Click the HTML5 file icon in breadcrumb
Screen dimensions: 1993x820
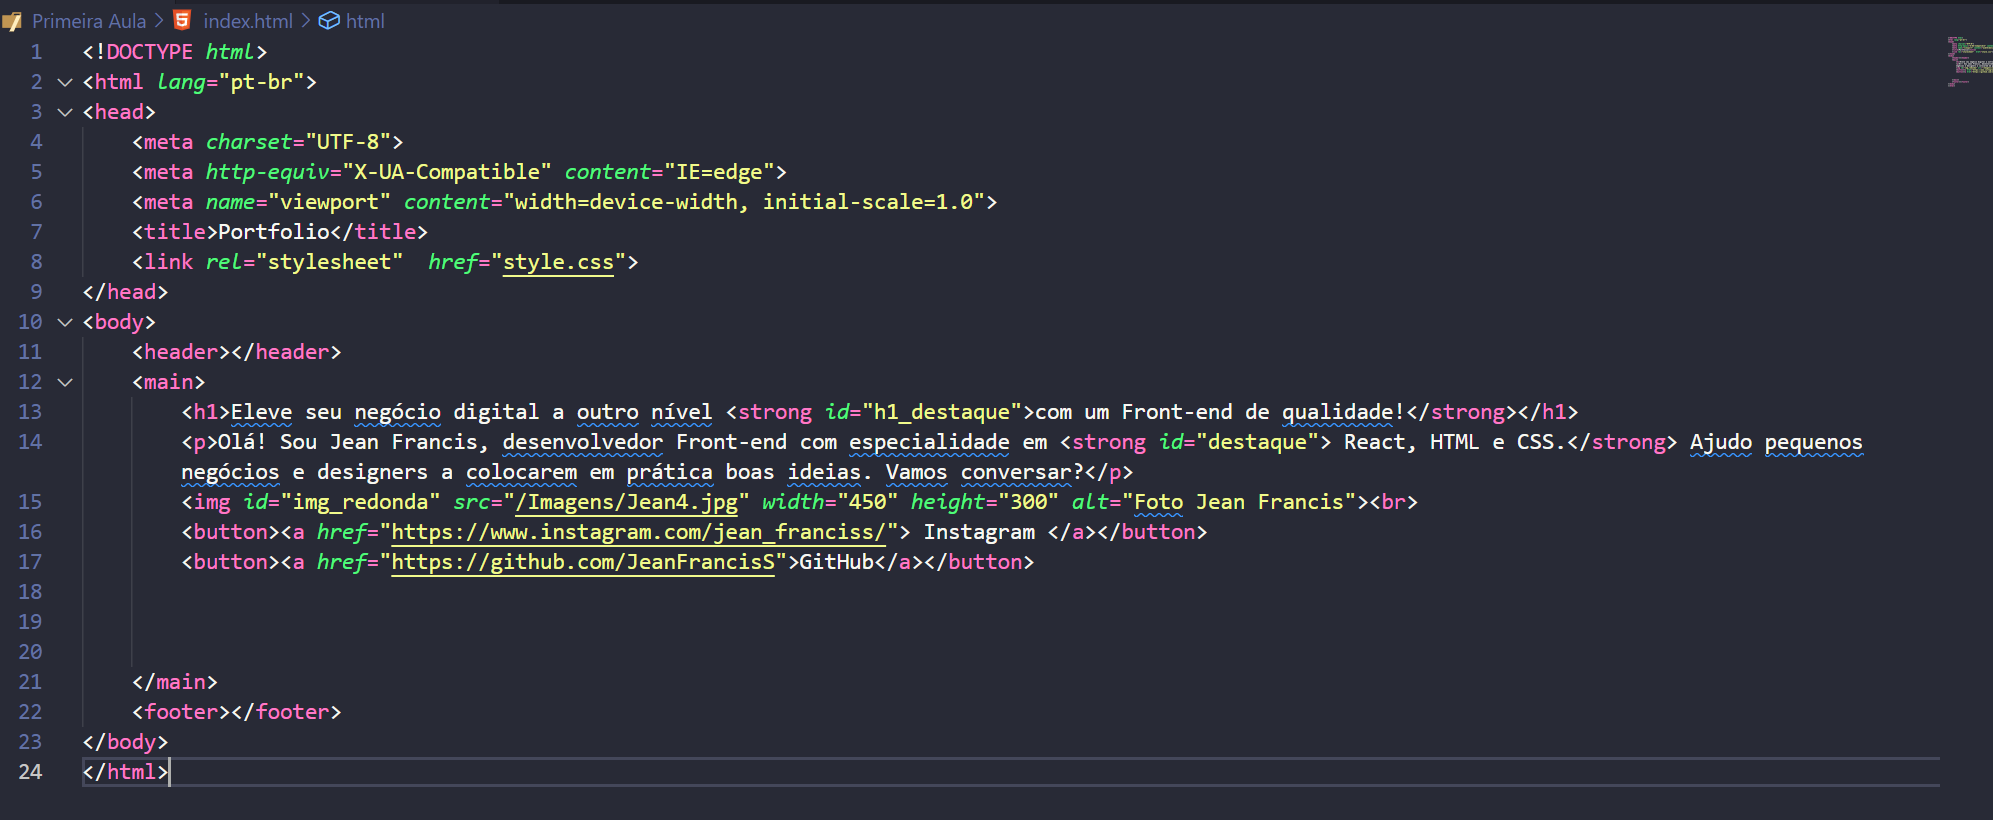(x=182, y=20)
